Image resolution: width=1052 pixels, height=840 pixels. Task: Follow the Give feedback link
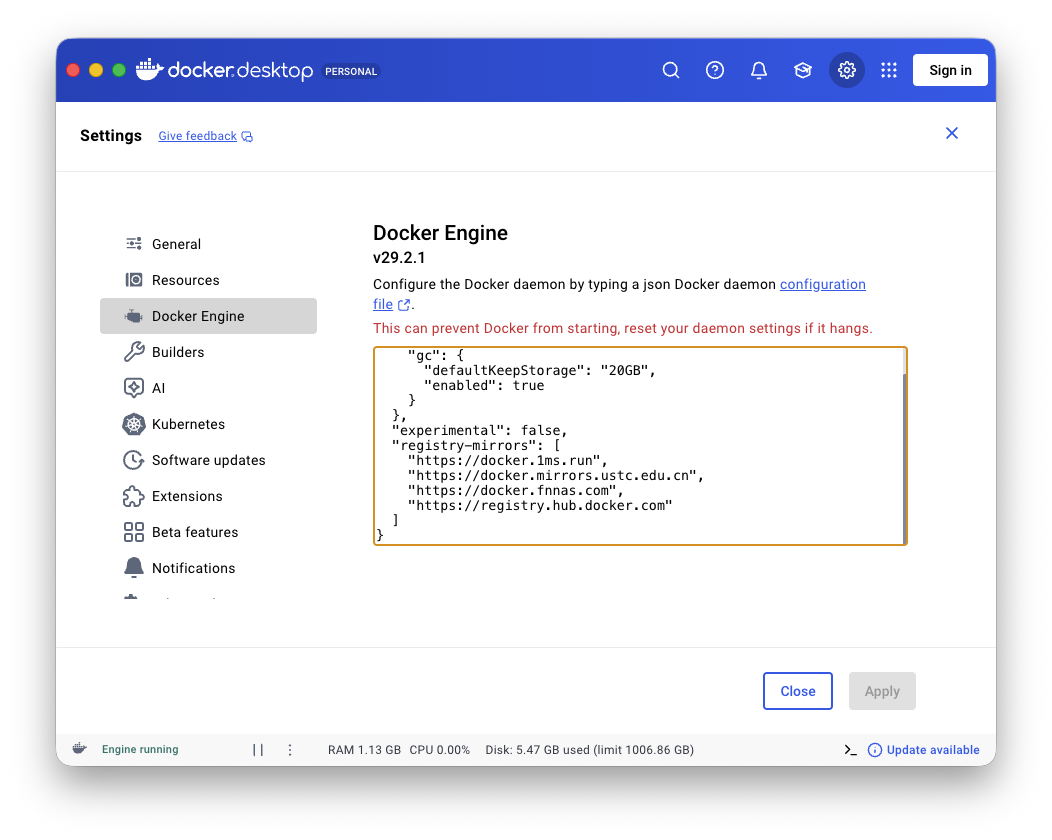(x=198, y=136)
